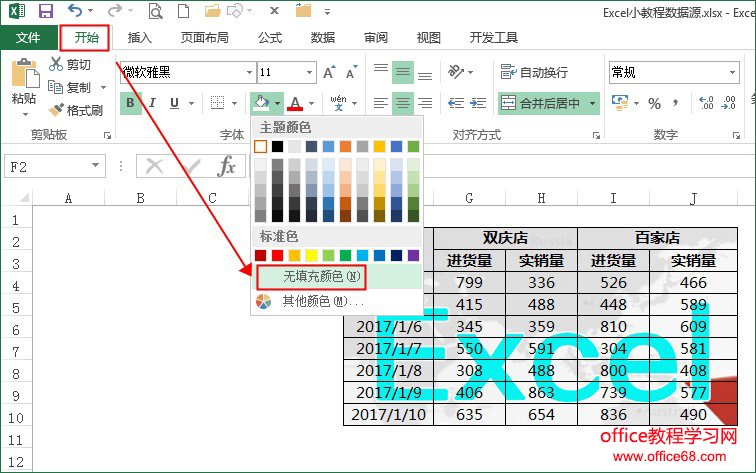The image size is (756, 473).
Task: Click the Redo arrow icon
Action: (x=114, y=10)
